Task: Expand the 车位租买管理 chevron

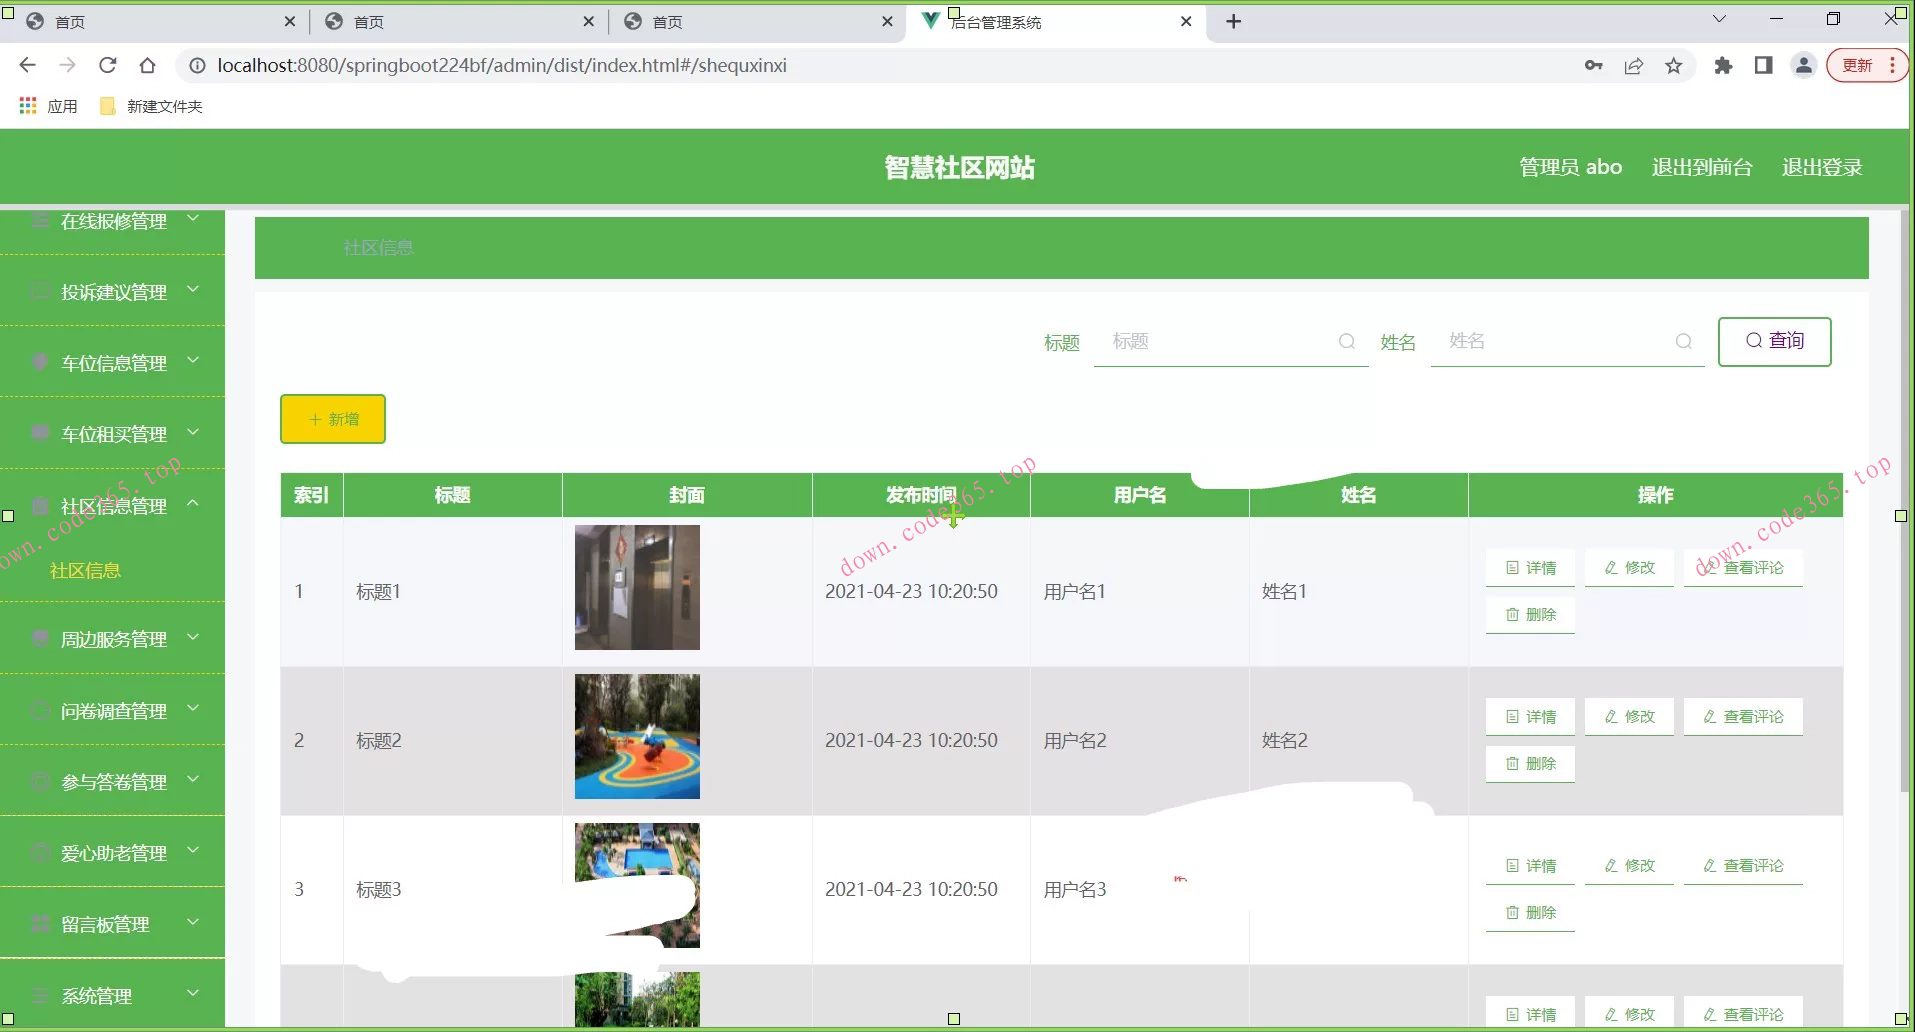Action: click(193, 432)
